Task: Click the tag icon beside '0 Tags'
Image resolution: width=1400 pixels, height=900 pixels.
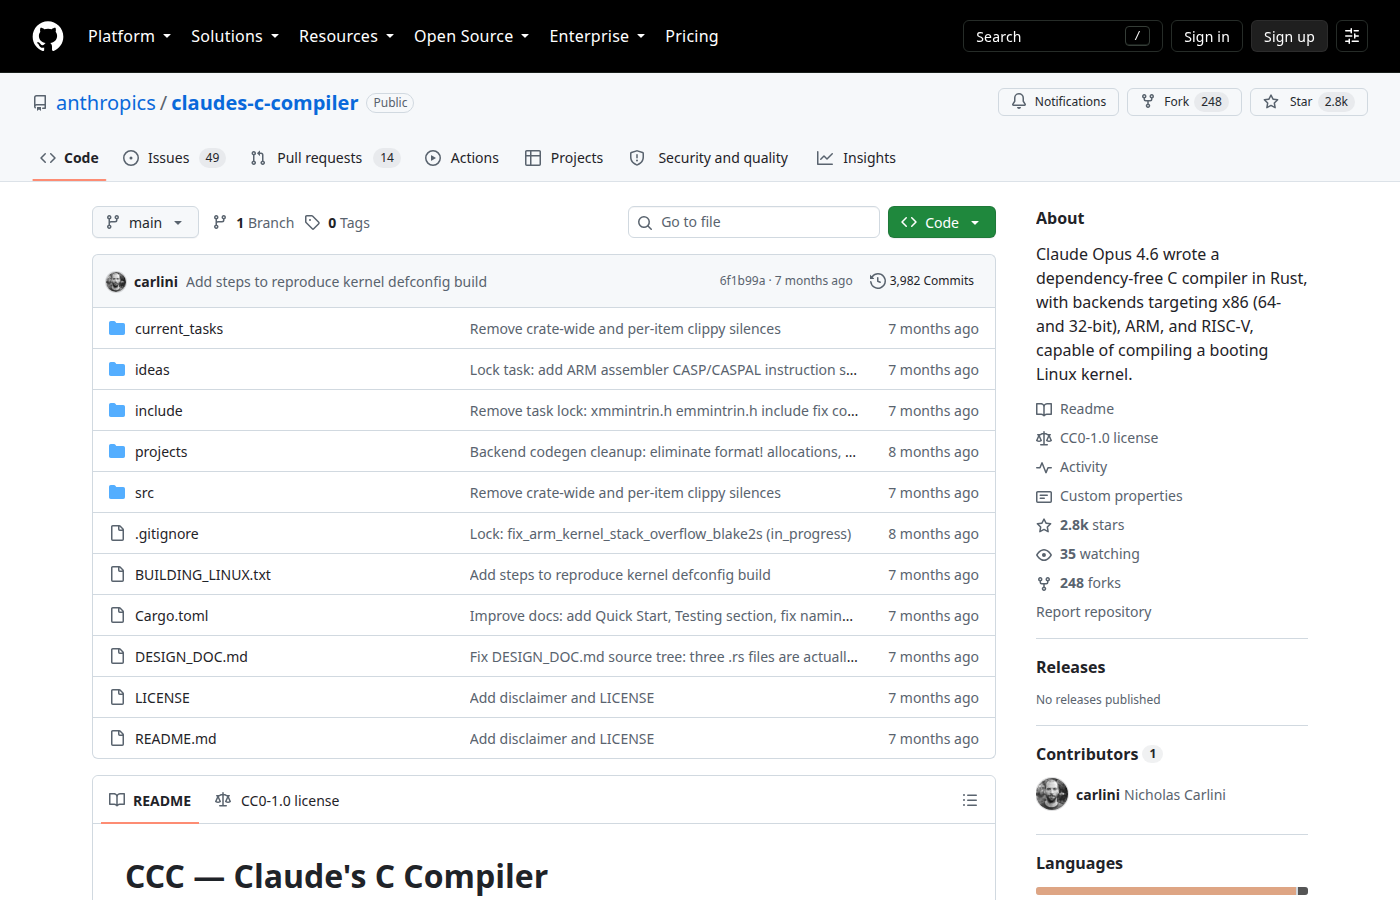Action: pos(313,222)
